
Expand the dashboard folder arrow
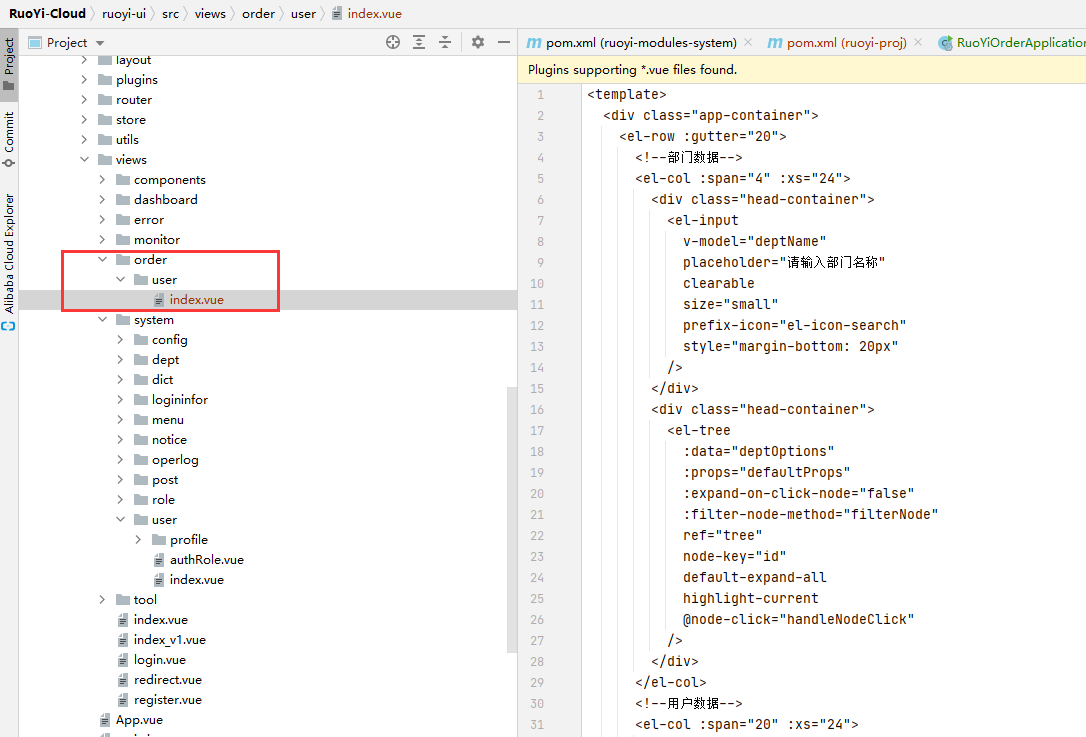pyautogui.click(x=103, y=199)
